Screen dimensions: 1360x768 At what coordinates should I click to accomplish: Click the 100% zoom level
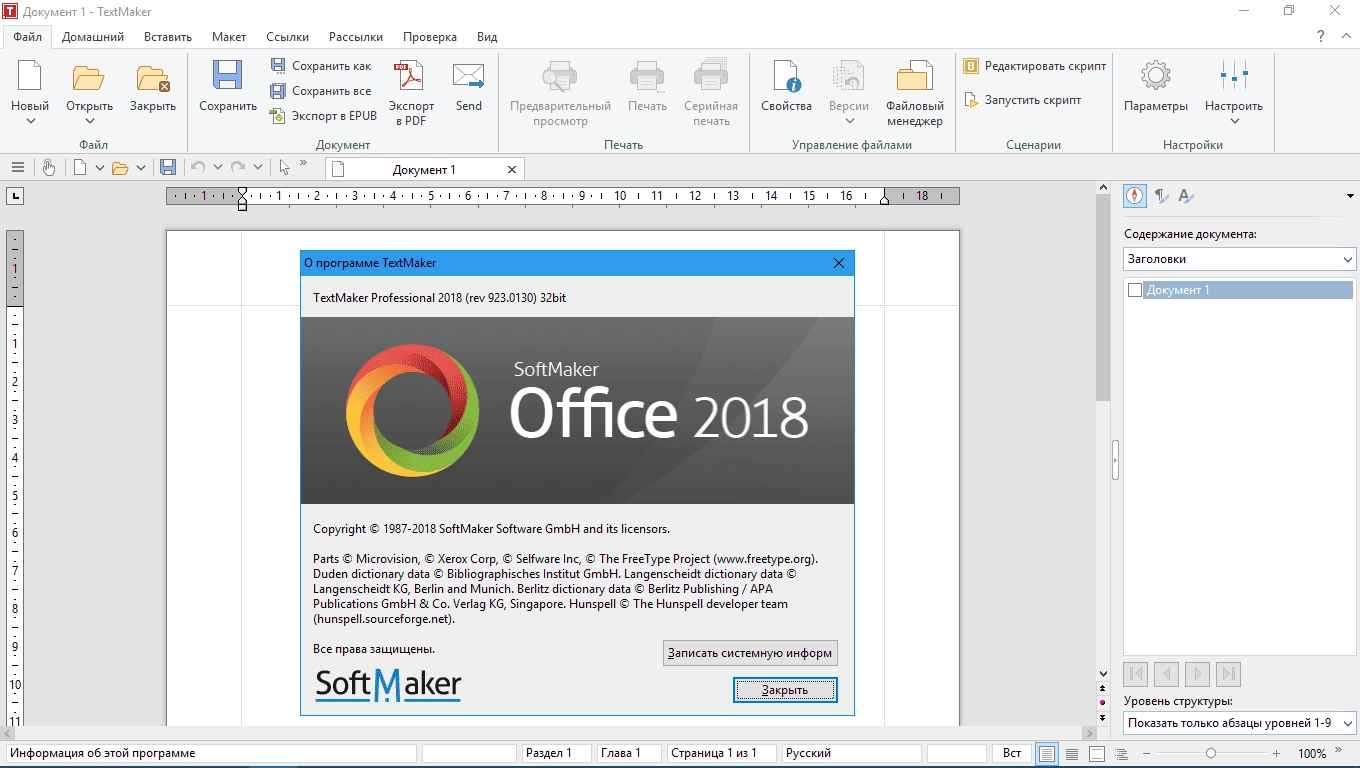point(1312,753)
